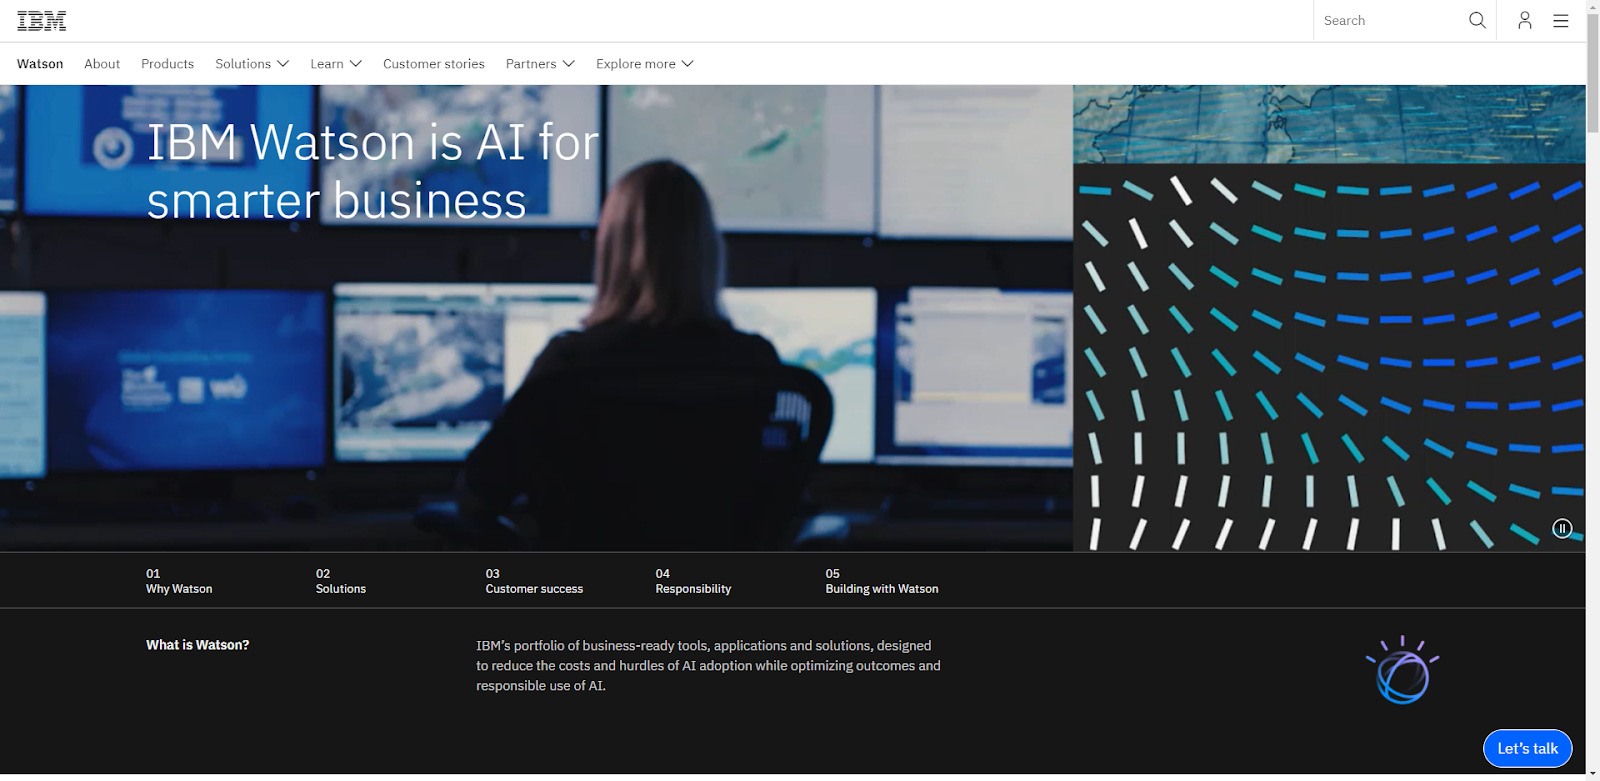Jump to section 03 Customer success

point(534,581)
